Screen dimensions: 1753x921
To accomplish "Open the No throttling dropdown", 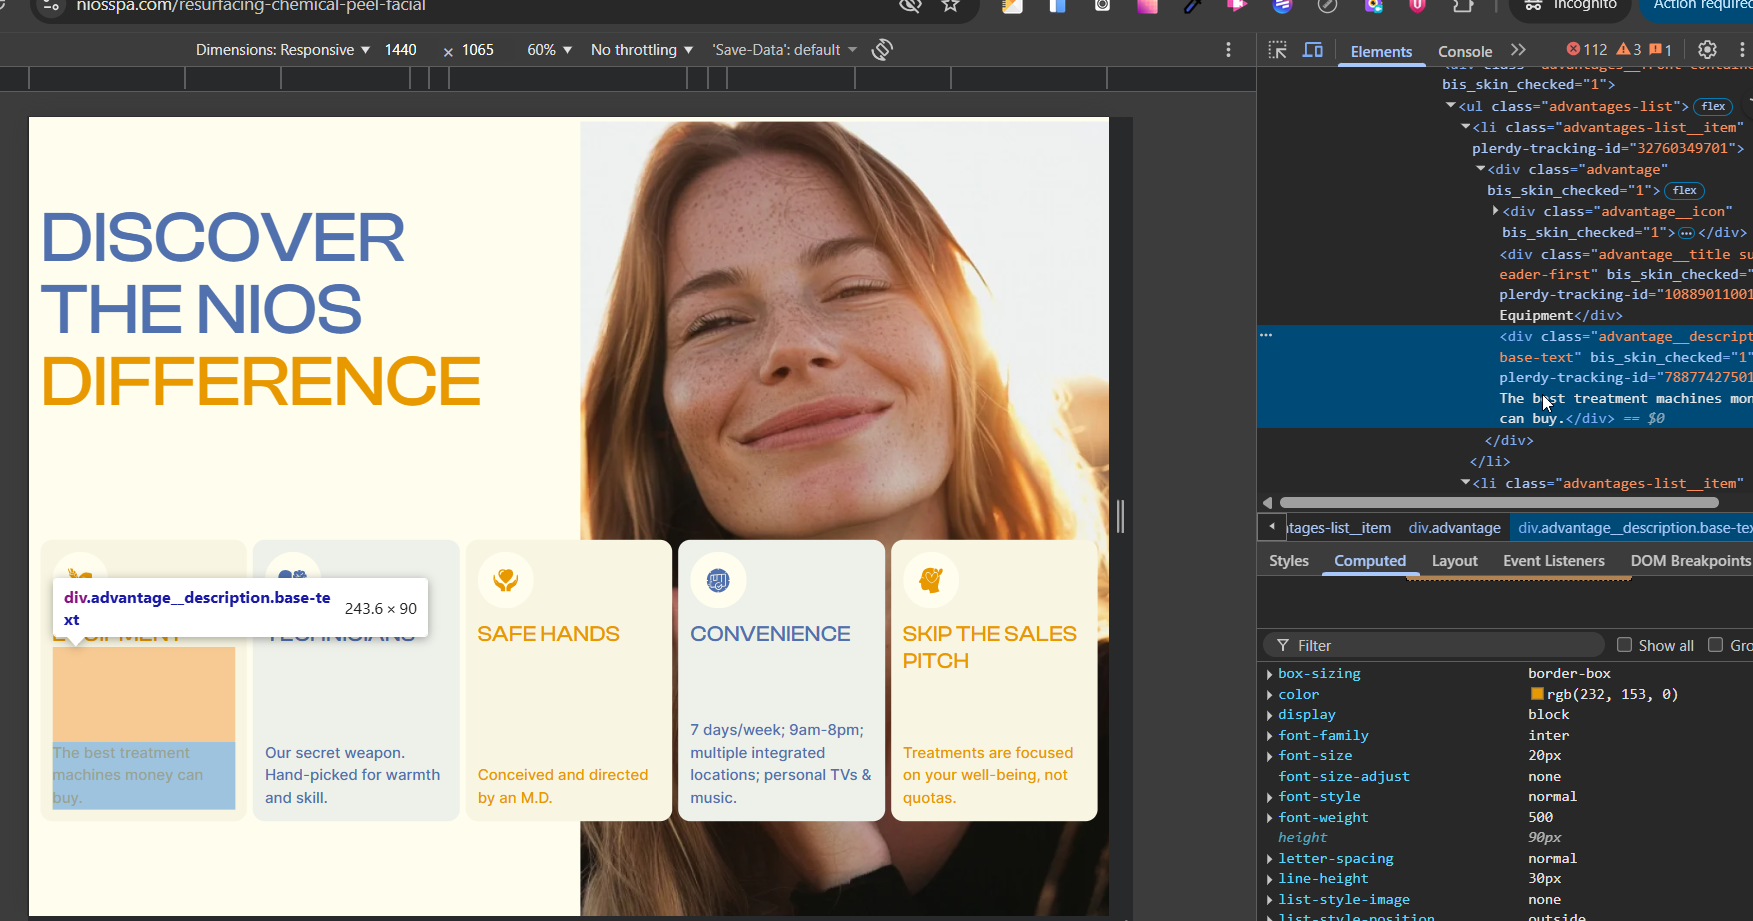I will click(641, 50).
